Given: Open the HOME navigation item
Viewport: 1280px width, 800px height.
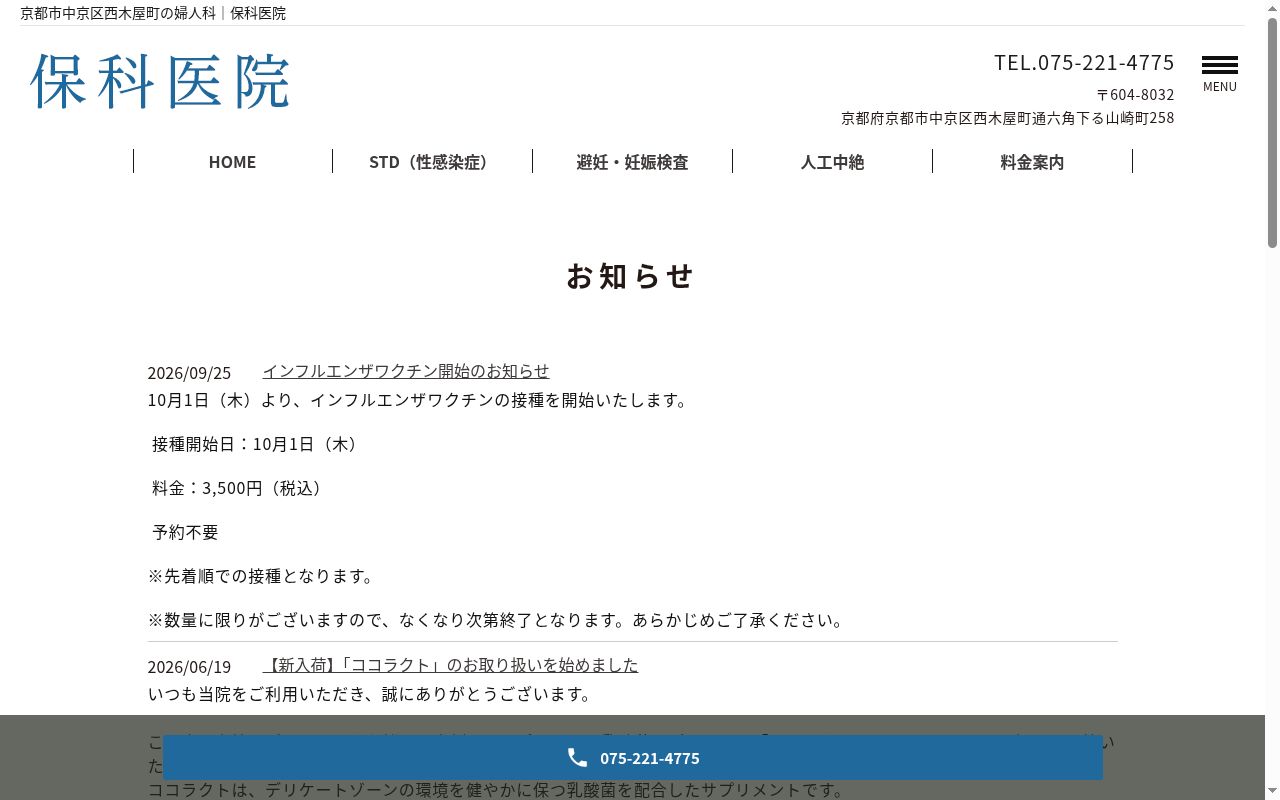Looking at the screenshot, I should pyautogui.click(x=232, y=161).
